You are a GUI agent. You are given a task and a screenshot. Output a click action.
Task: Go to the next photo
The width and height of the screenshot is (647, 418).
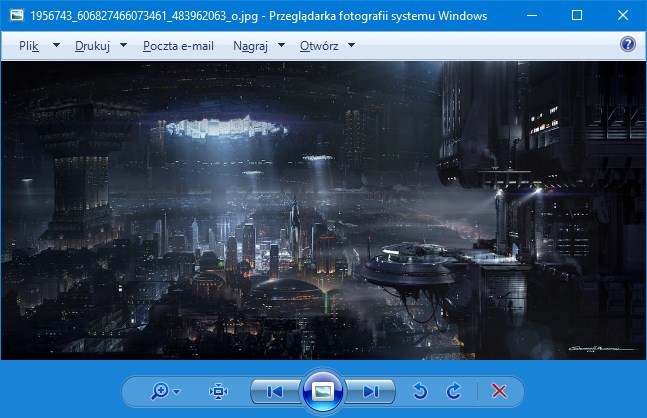tap(371, 391)
